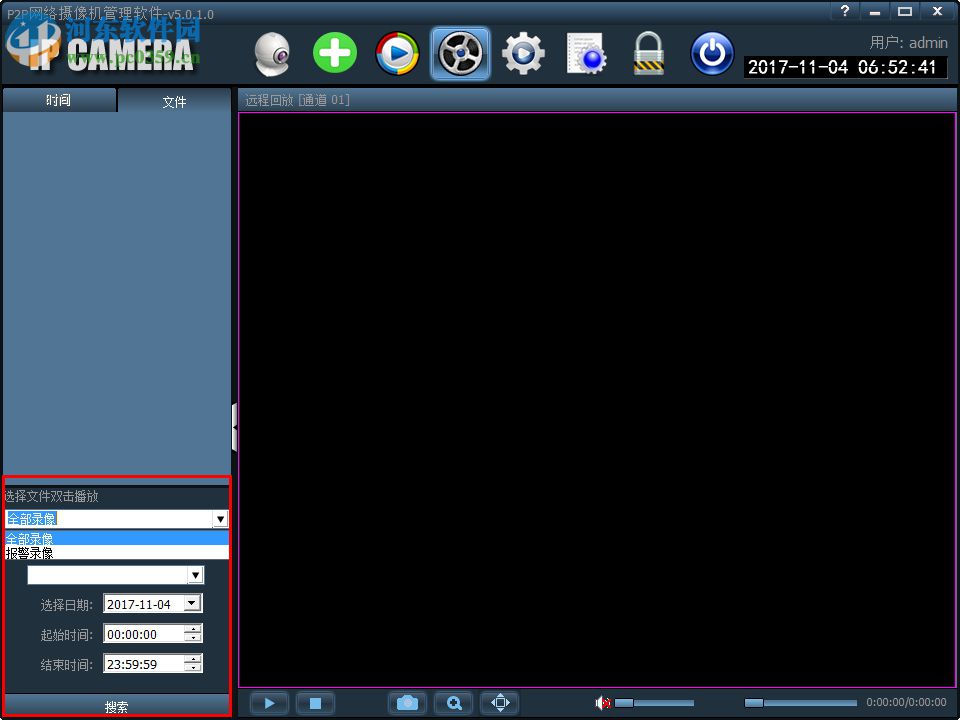The width and height of the screenshot is (960, 720).
Task: Click the 搜索 search button
Action: pyautogui.click(x=116, y=707)
